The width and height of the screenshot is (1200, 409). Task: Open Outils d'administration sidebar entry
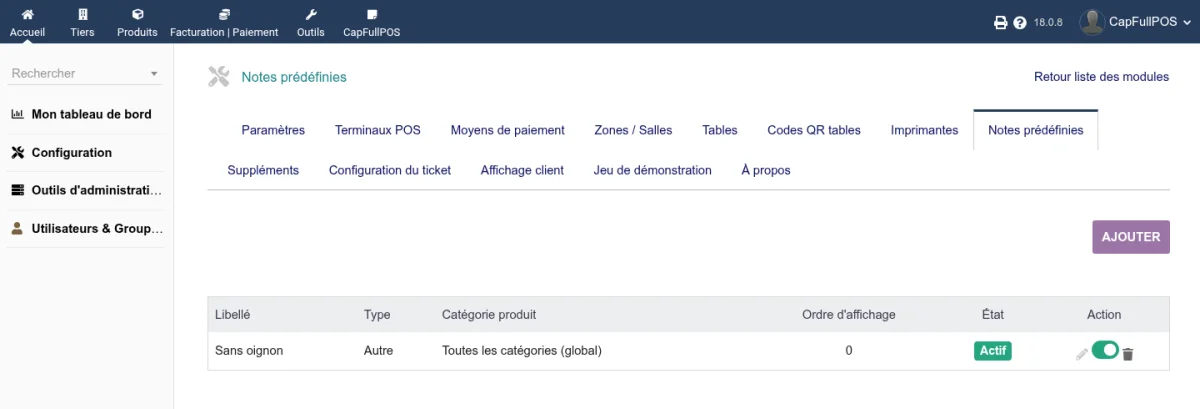pyautogui.click(x=97, y=190)
